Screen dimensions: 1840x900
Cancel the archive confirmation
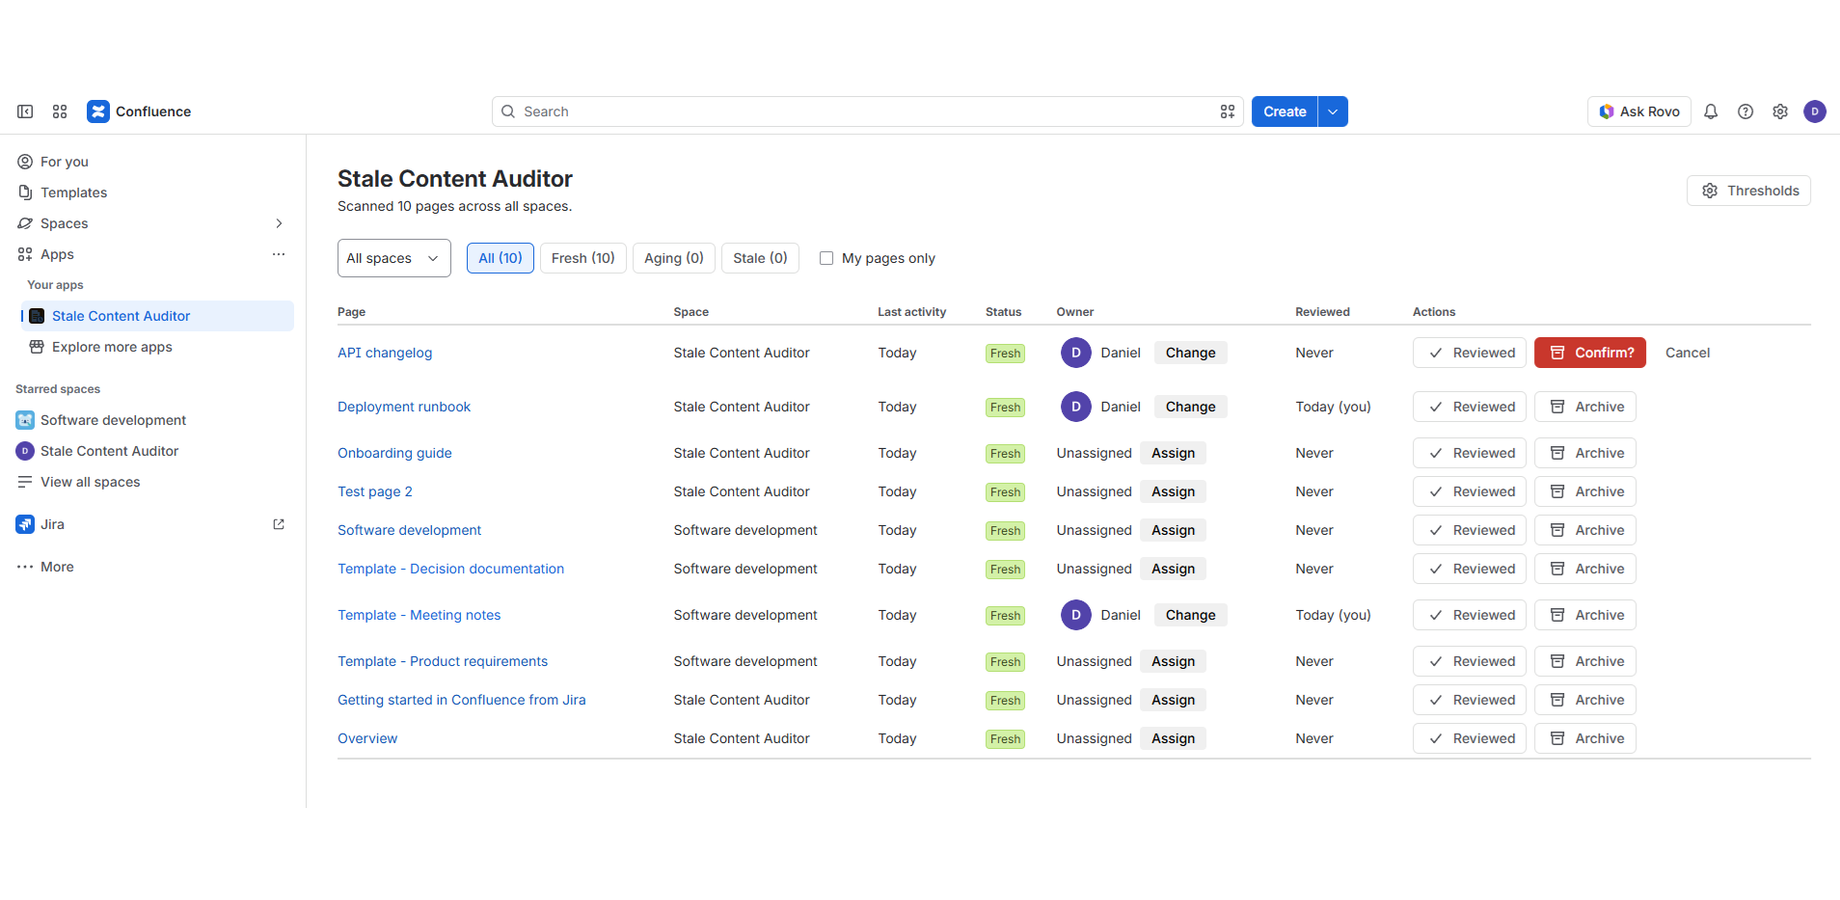[x=1687, y=353]
